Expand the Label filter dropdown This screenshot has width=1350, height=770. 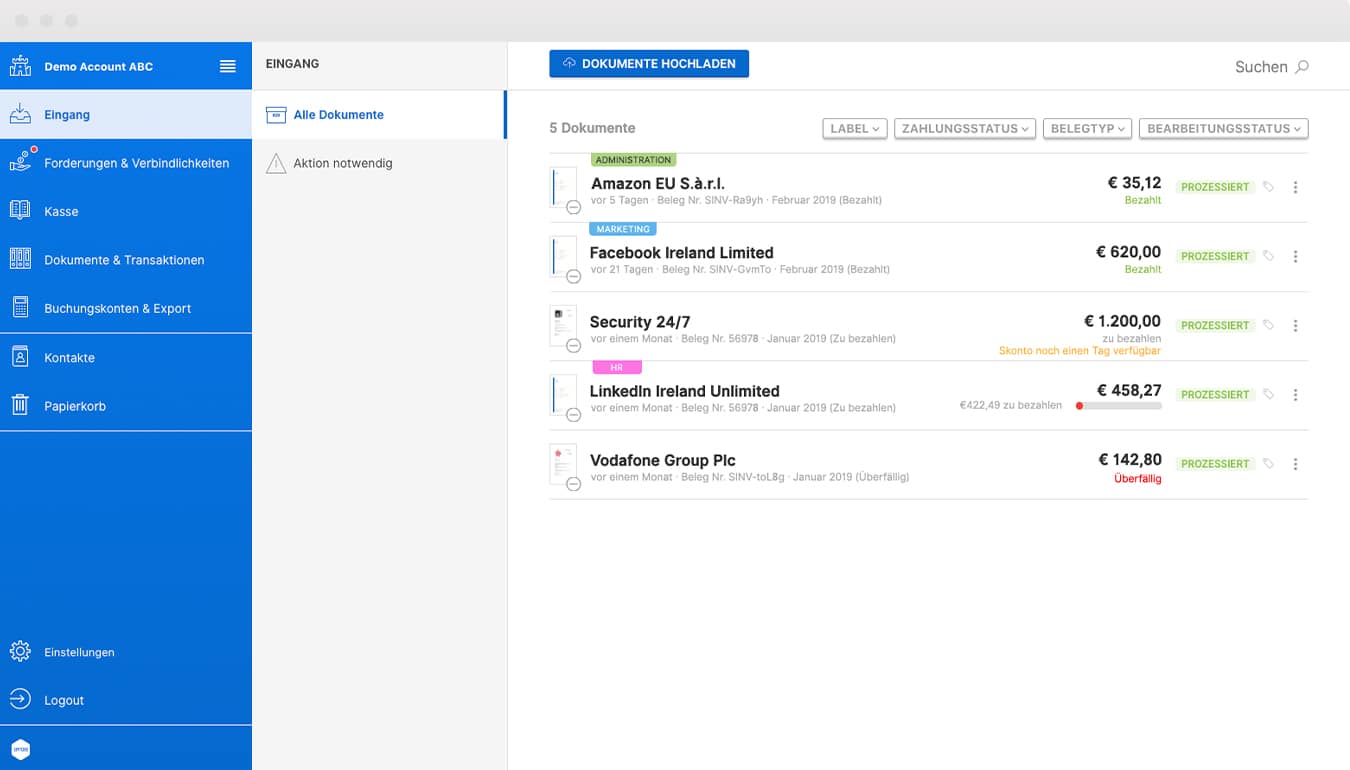pyautogui.click(x=855, y=128)
